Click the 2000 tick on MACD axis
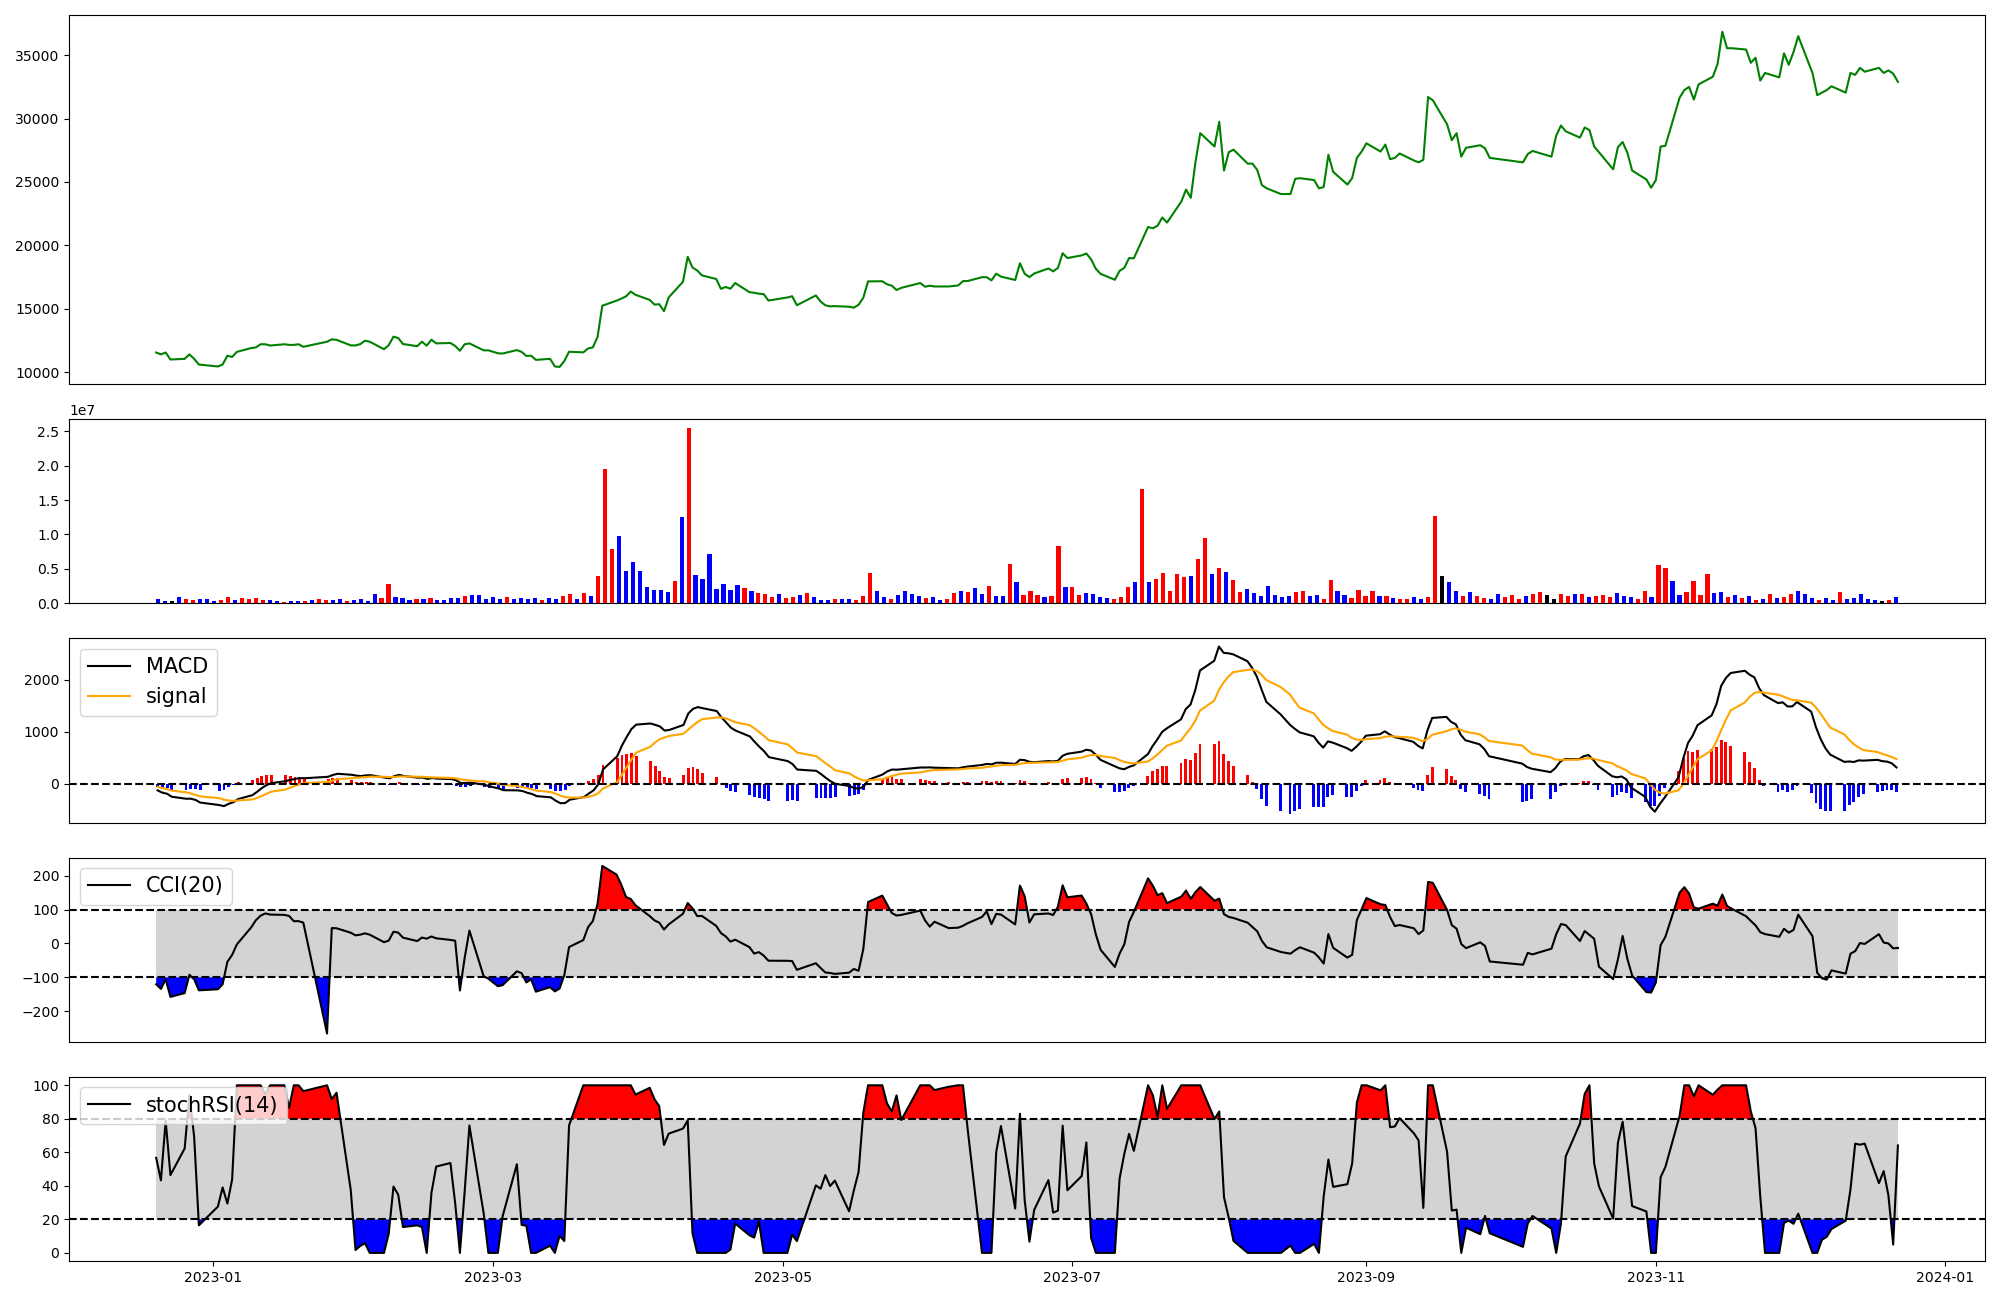This screenshot has height=1300, width=2000. tap(42, 680)
